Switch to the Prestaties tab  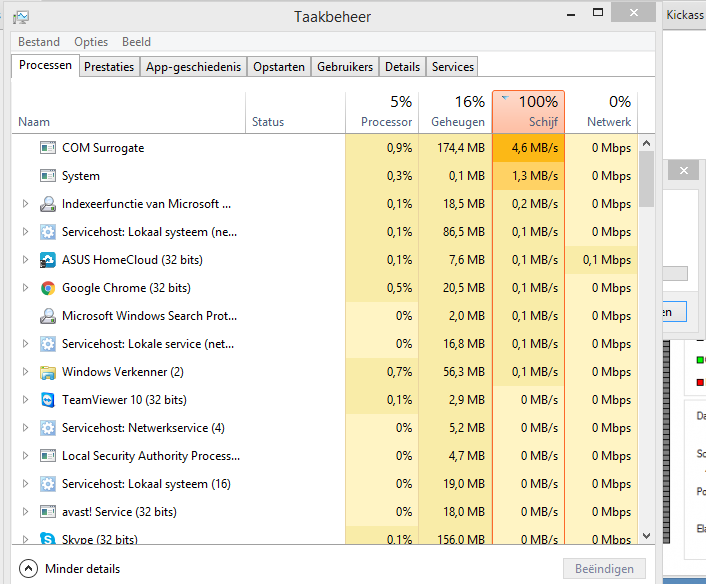click(109, 67)
